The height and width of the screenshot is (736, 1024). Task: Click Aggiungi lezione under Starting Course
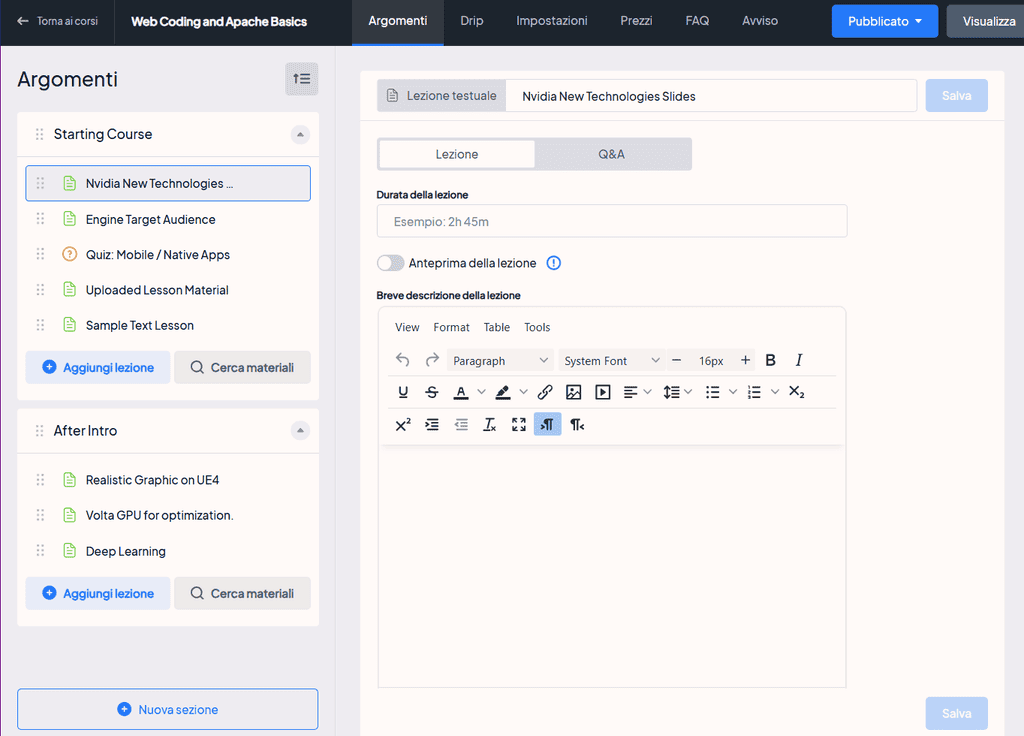click(98, 367)
